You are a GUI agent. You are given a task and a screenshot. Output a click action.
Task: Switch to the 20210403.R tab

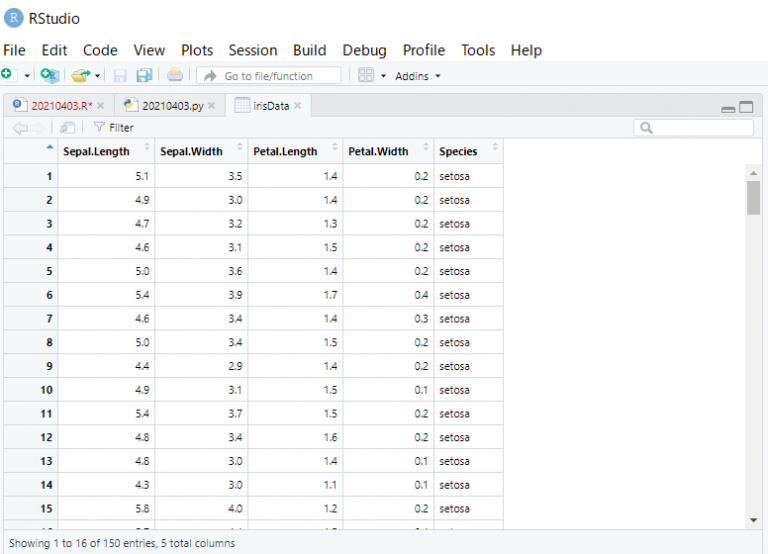pos(61,105)
